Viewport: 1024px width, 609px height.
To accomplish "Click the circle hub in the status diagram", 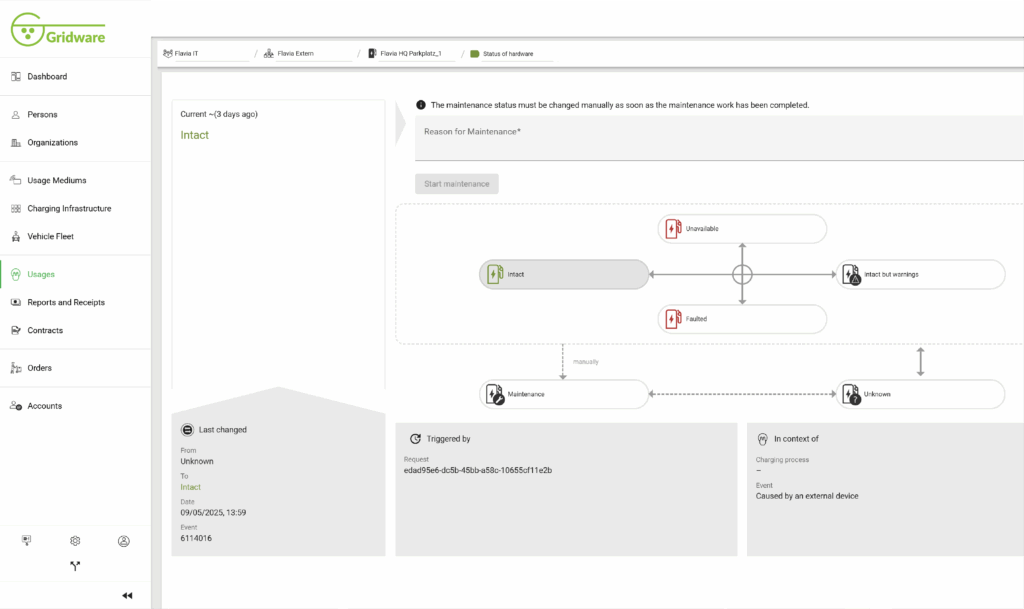I will pos(742,274).
